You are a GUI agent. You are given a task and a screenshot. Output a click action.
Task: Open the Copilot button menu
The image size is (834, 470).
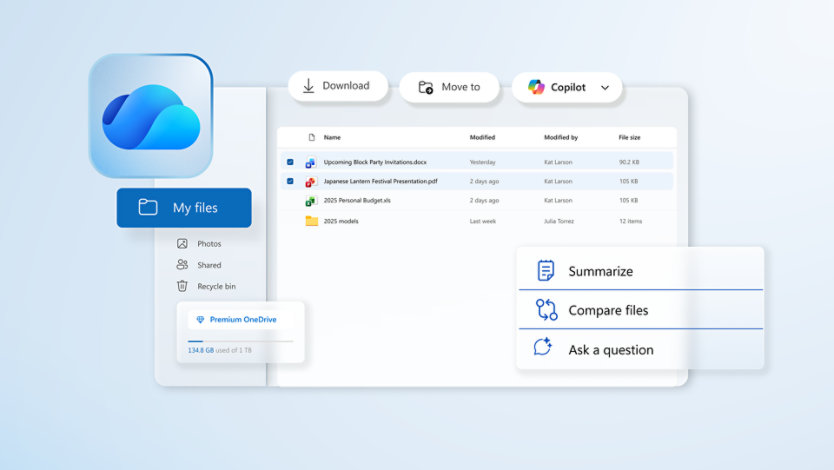pos(567,87)
